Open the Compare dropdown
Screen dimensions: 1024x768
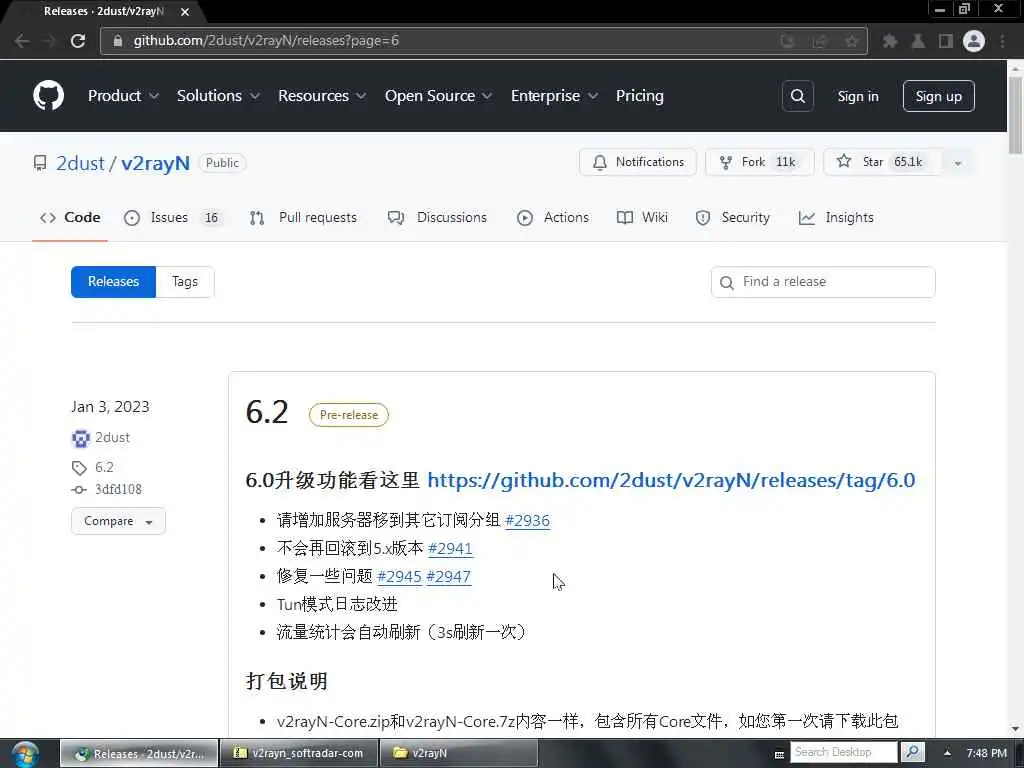pos(118,521)
